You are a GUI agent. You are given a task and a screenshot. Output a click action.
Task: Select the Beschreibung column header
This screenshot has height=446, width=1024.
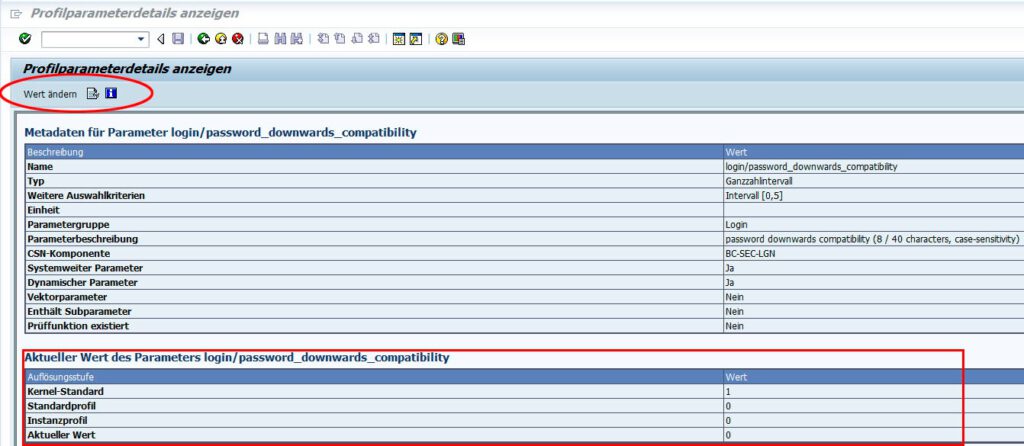pos(374,152)
